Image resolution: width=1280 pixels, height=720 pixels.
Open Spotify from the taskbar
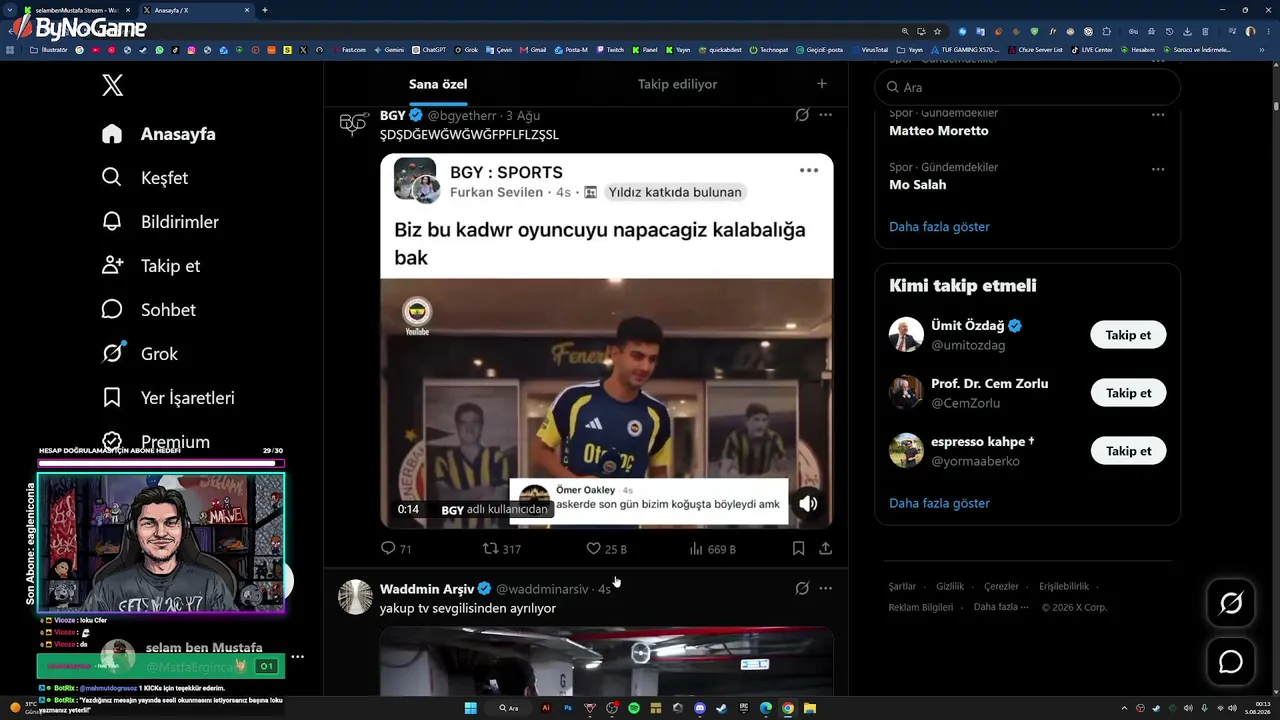[634, 708]
